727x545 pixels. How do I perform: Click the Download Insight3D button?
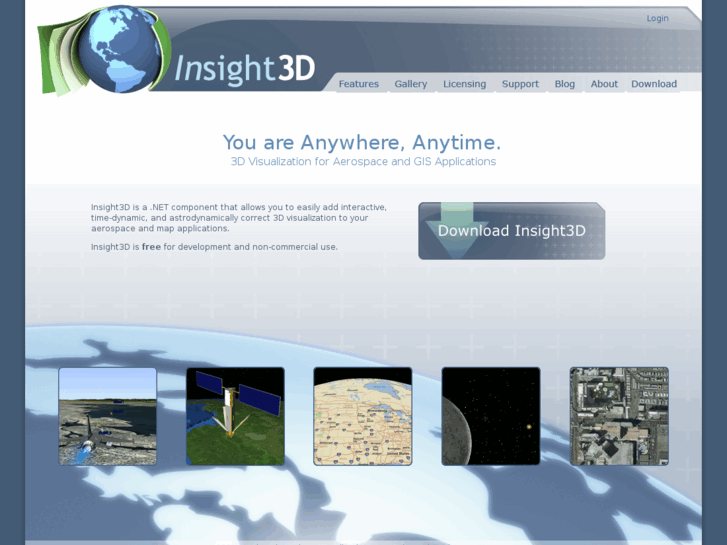pyautogui.click(x=511, y=231)
